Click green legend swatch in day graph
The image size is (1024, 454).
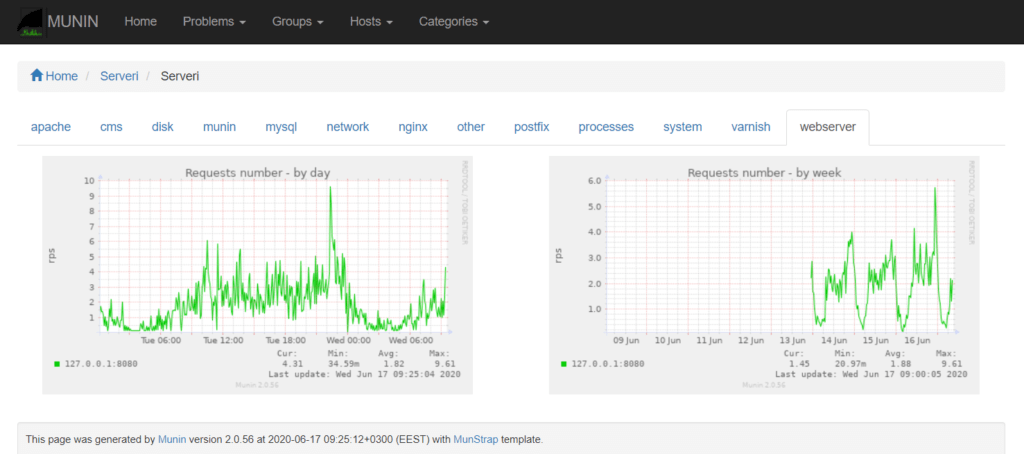point(57,363)
